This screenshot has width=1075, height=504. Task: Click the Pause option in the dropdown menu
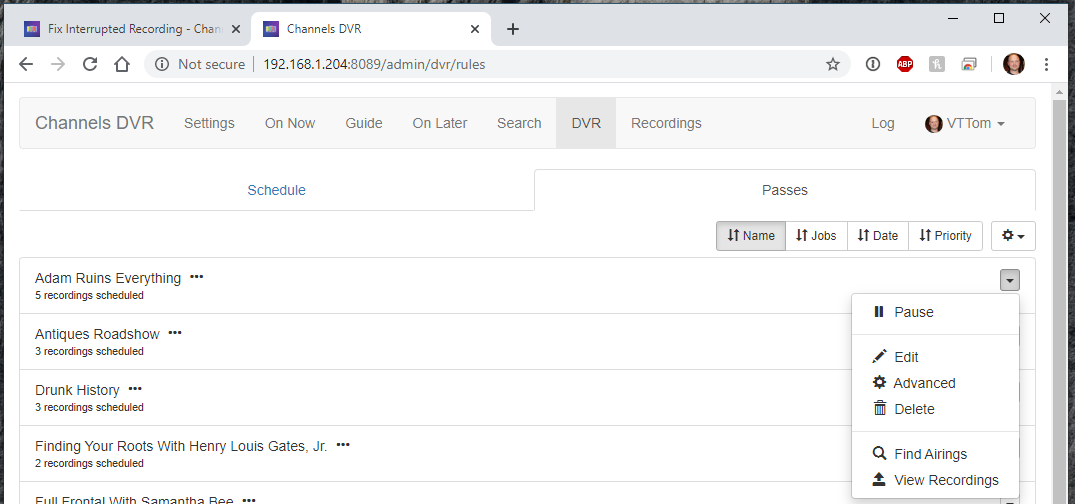tap(912, 312)
